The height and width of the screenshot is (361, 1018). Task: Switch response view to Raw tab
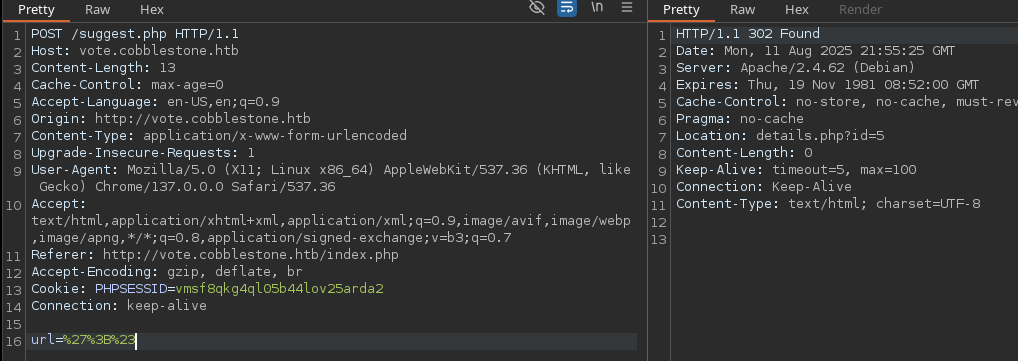pyautogui.click(x=742, y=10)
